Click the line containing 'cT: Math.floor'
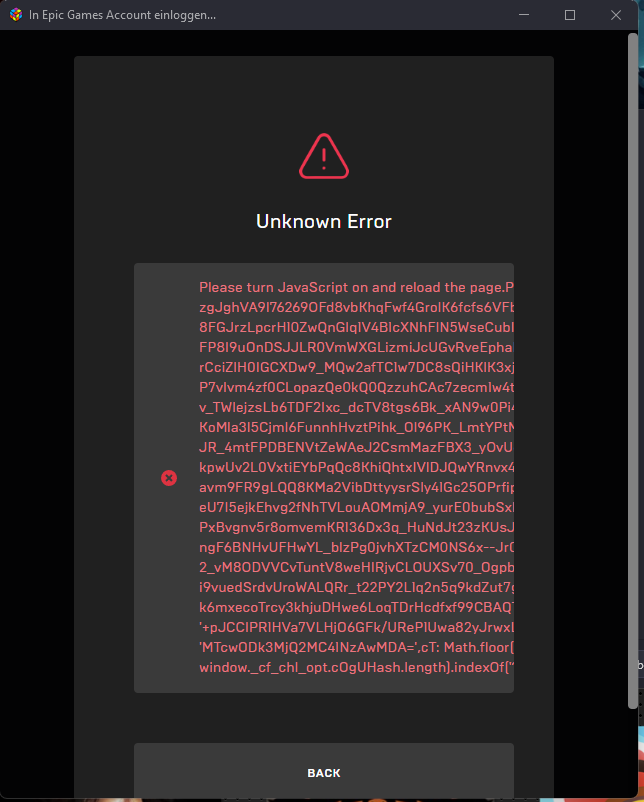 (x=357, y=647)
